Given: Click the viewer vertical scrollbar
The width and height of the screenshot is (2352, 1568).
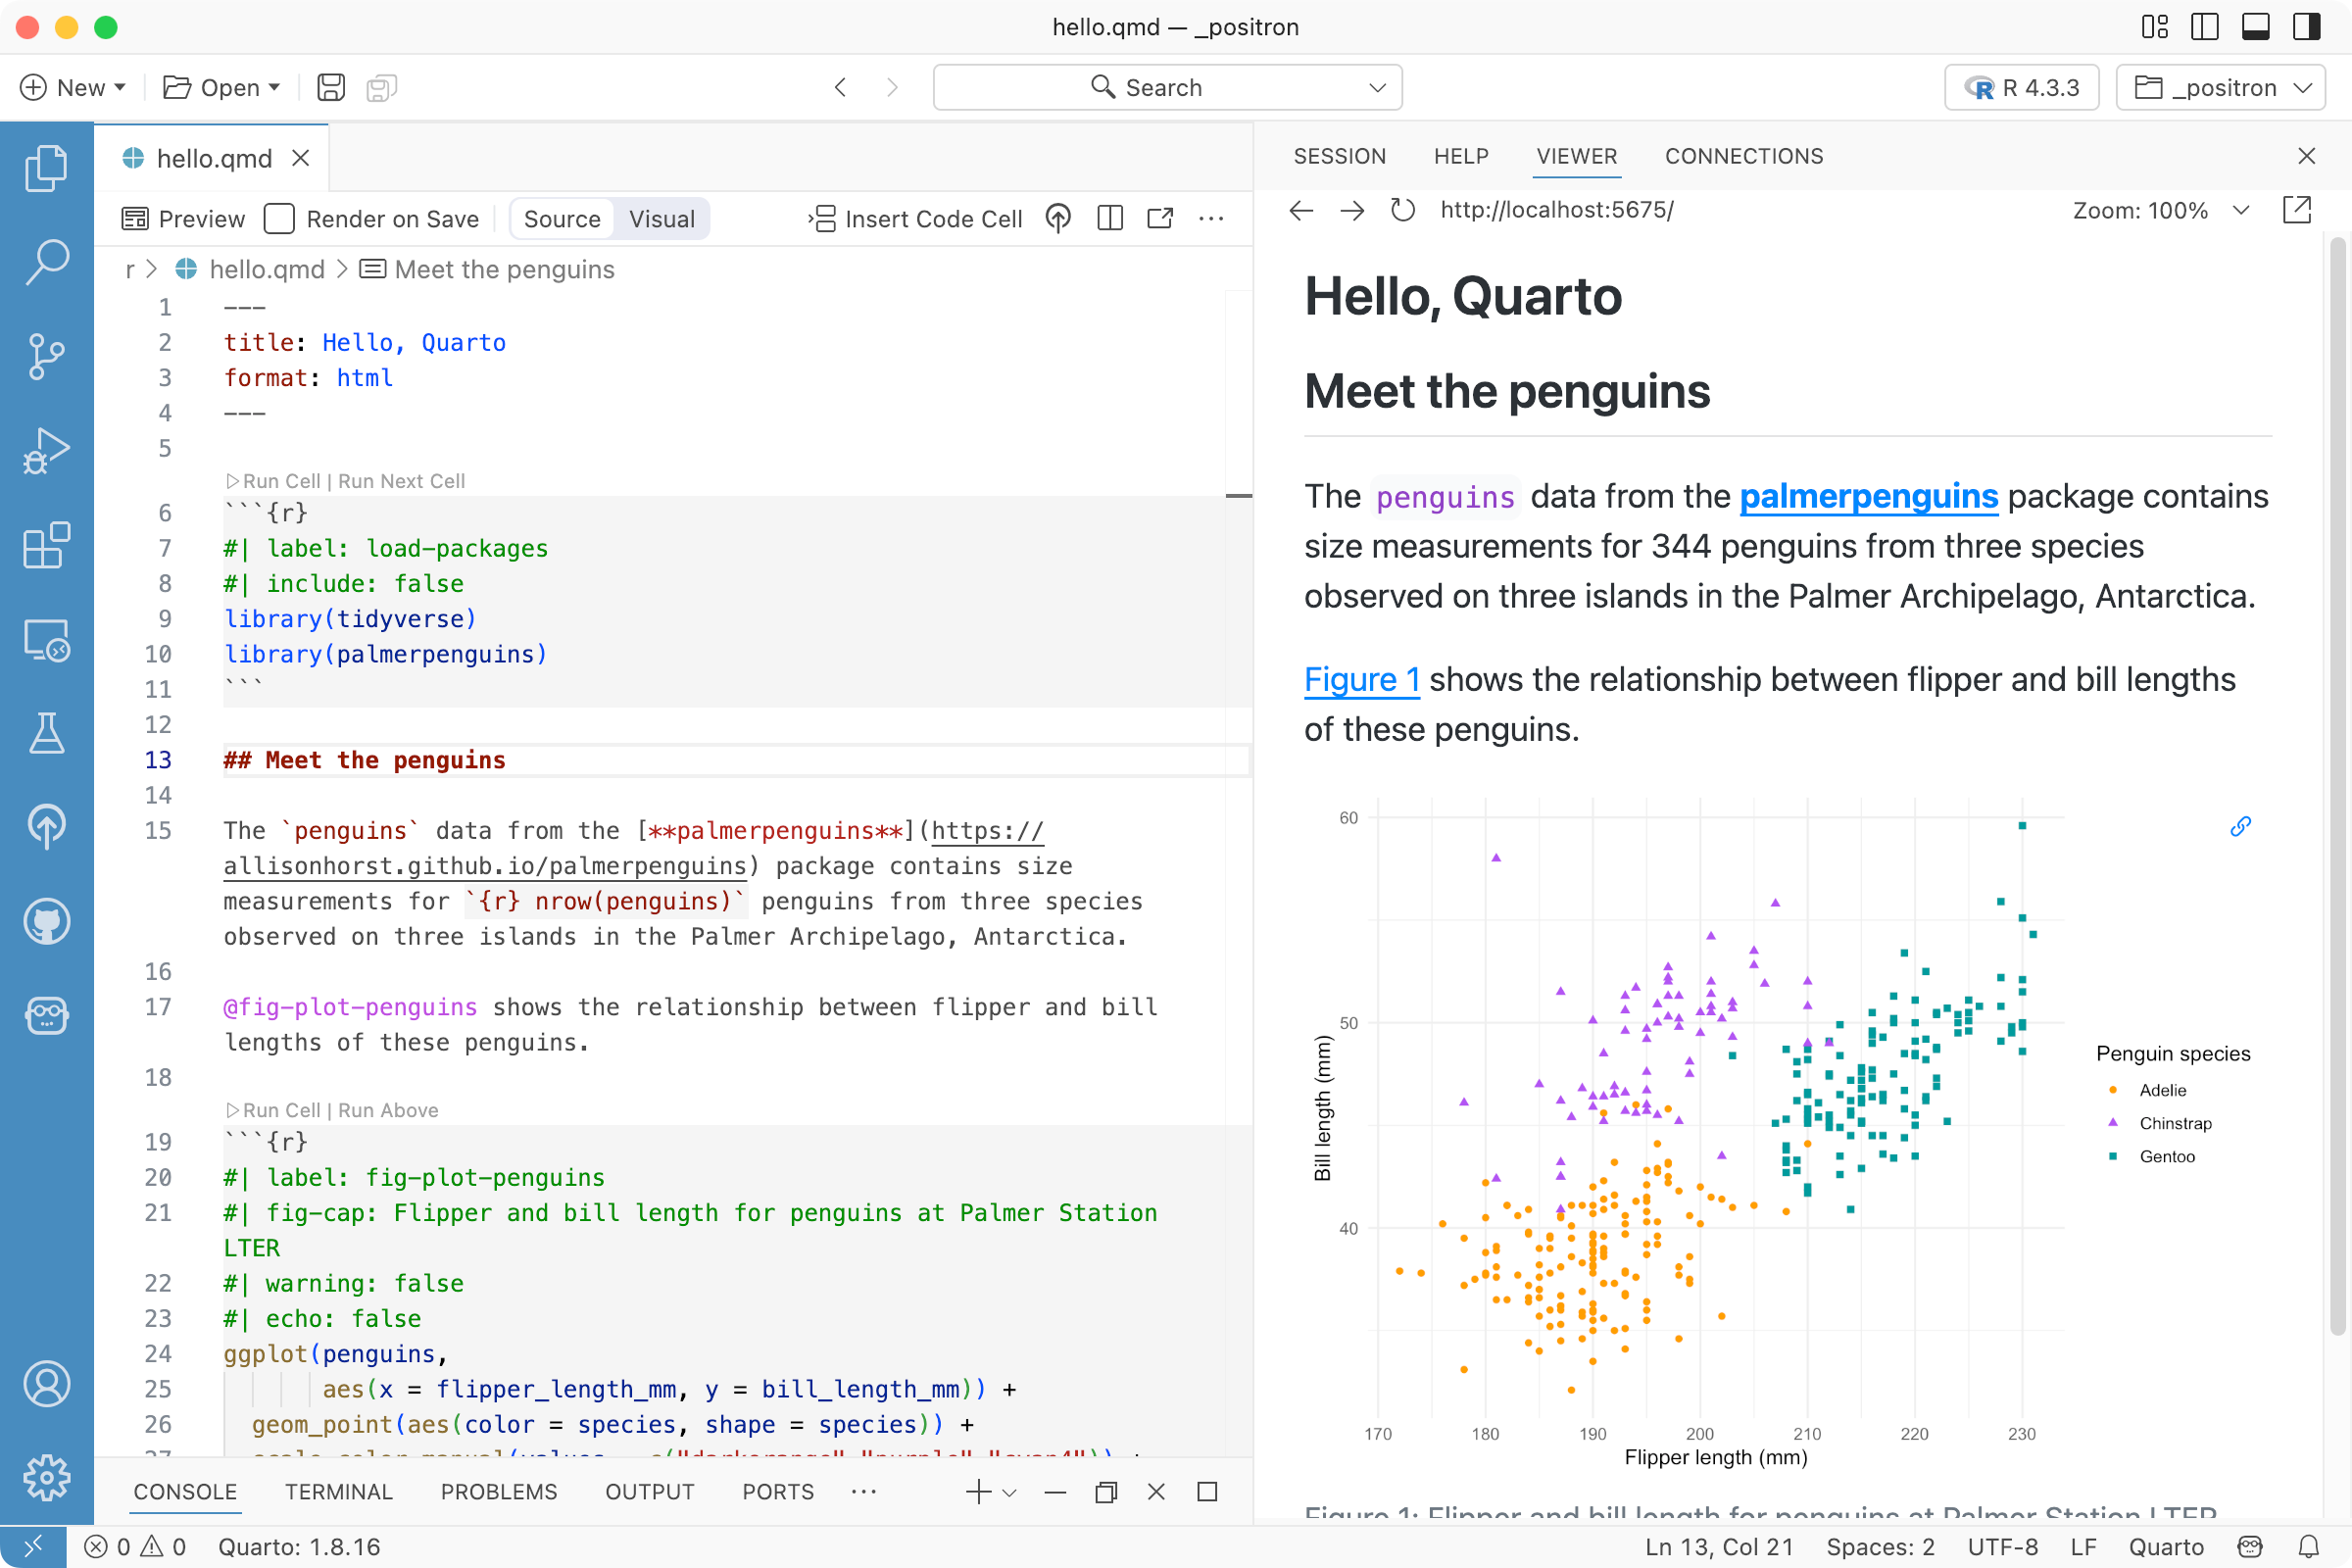Looking at the screenshot, I should [x=2336, y=787].
